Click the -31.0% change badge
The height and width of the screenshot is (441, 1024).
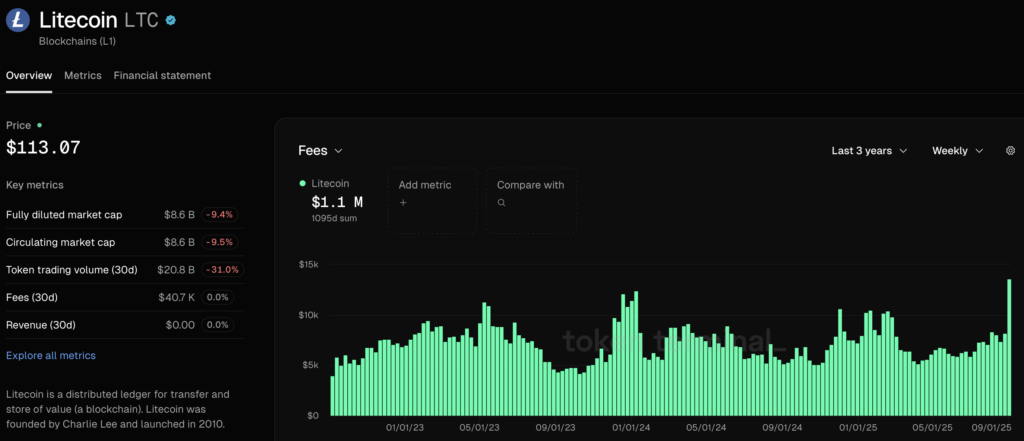[x=221, y=269]
